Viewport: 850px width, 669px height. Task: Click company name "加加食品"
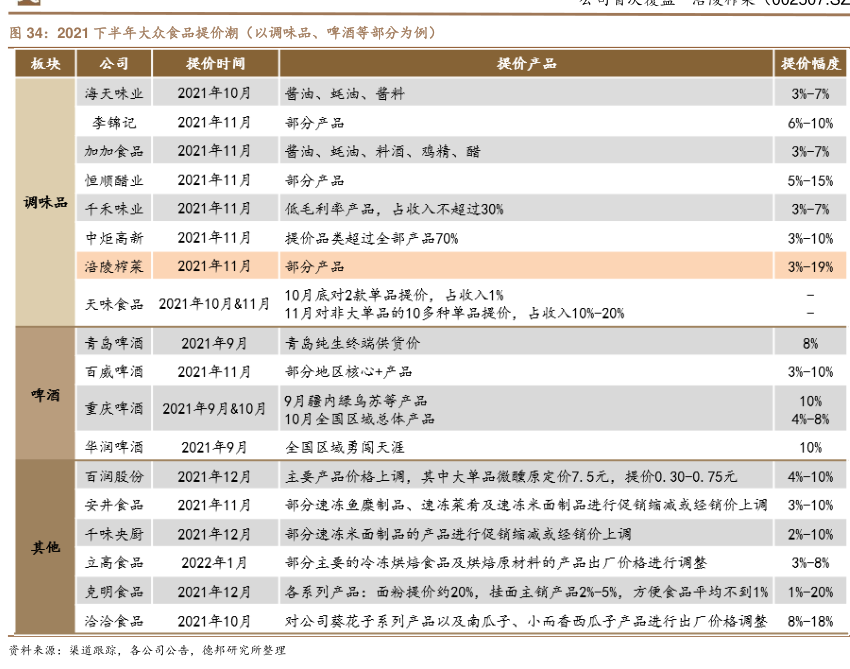(x=114, y=151)
